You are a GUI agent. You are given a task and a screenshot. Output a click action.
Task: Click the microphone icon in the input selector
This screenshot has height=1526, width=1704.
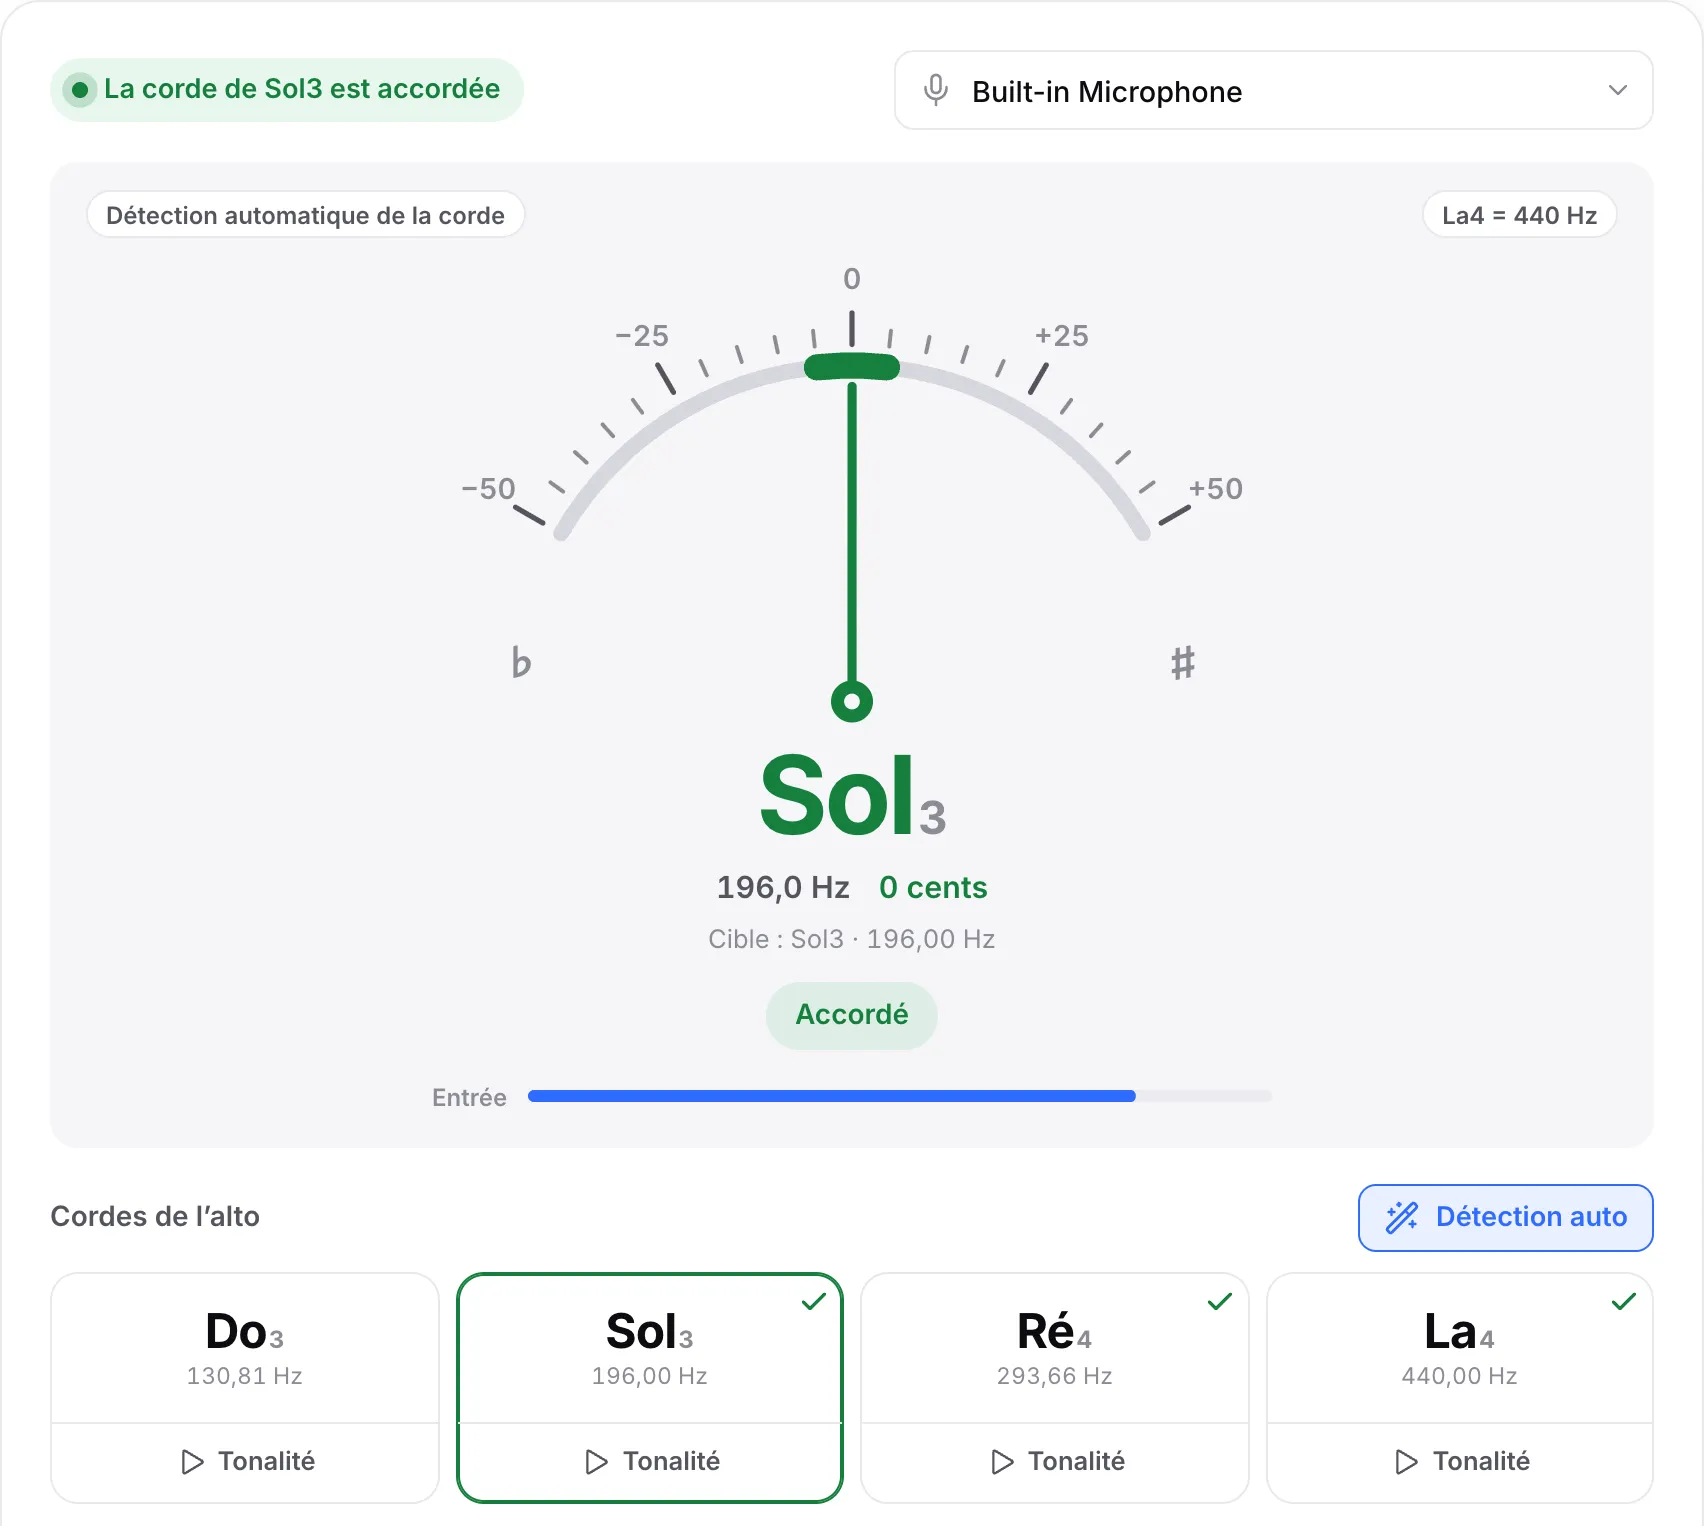(x=936, y=90)
